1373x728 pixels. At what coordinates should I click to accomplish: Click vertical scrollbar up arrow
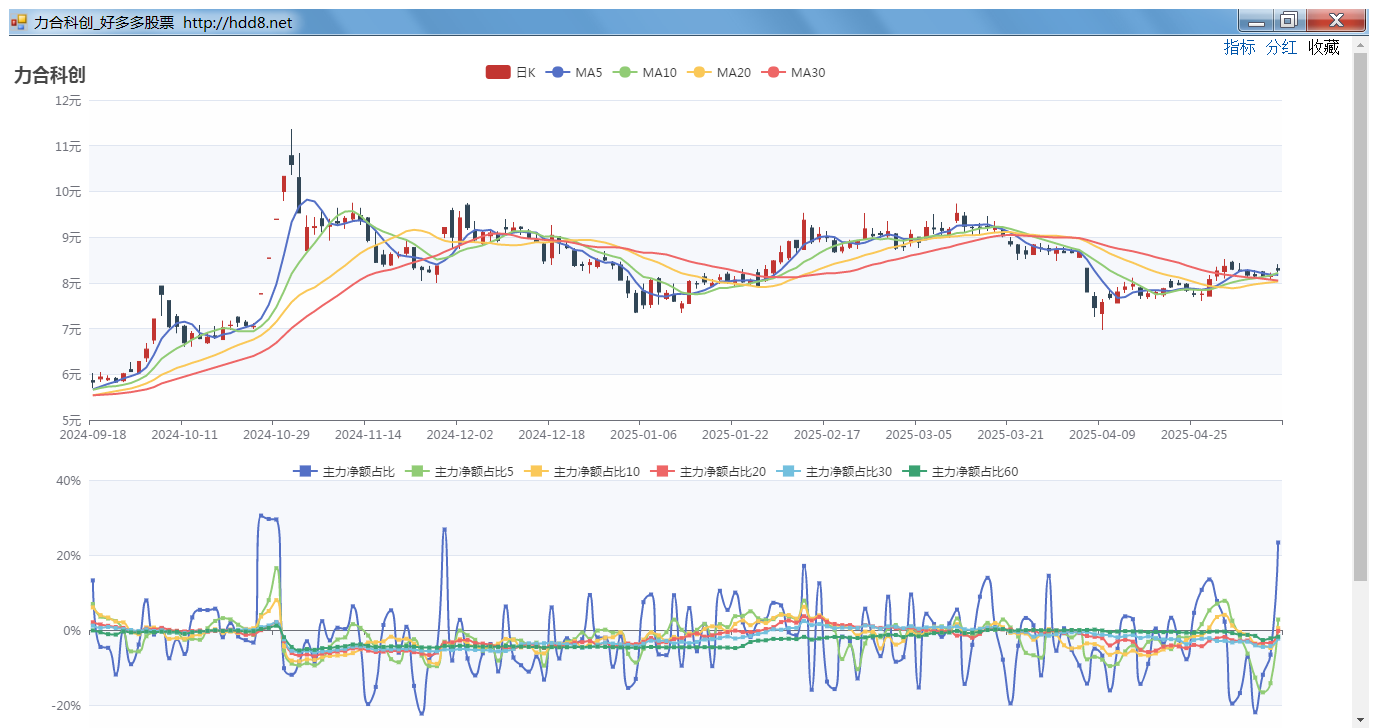[x=1360, y=45]
